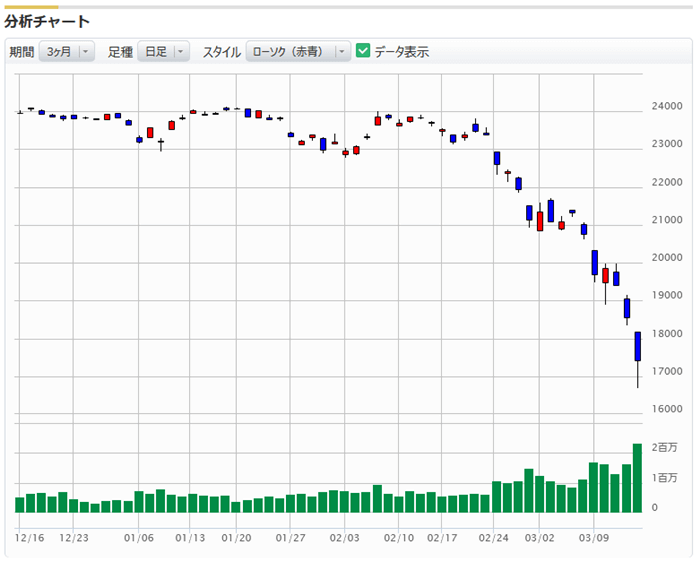
Task: Click the 01/20 date label on x-axis
Action: 236,537
